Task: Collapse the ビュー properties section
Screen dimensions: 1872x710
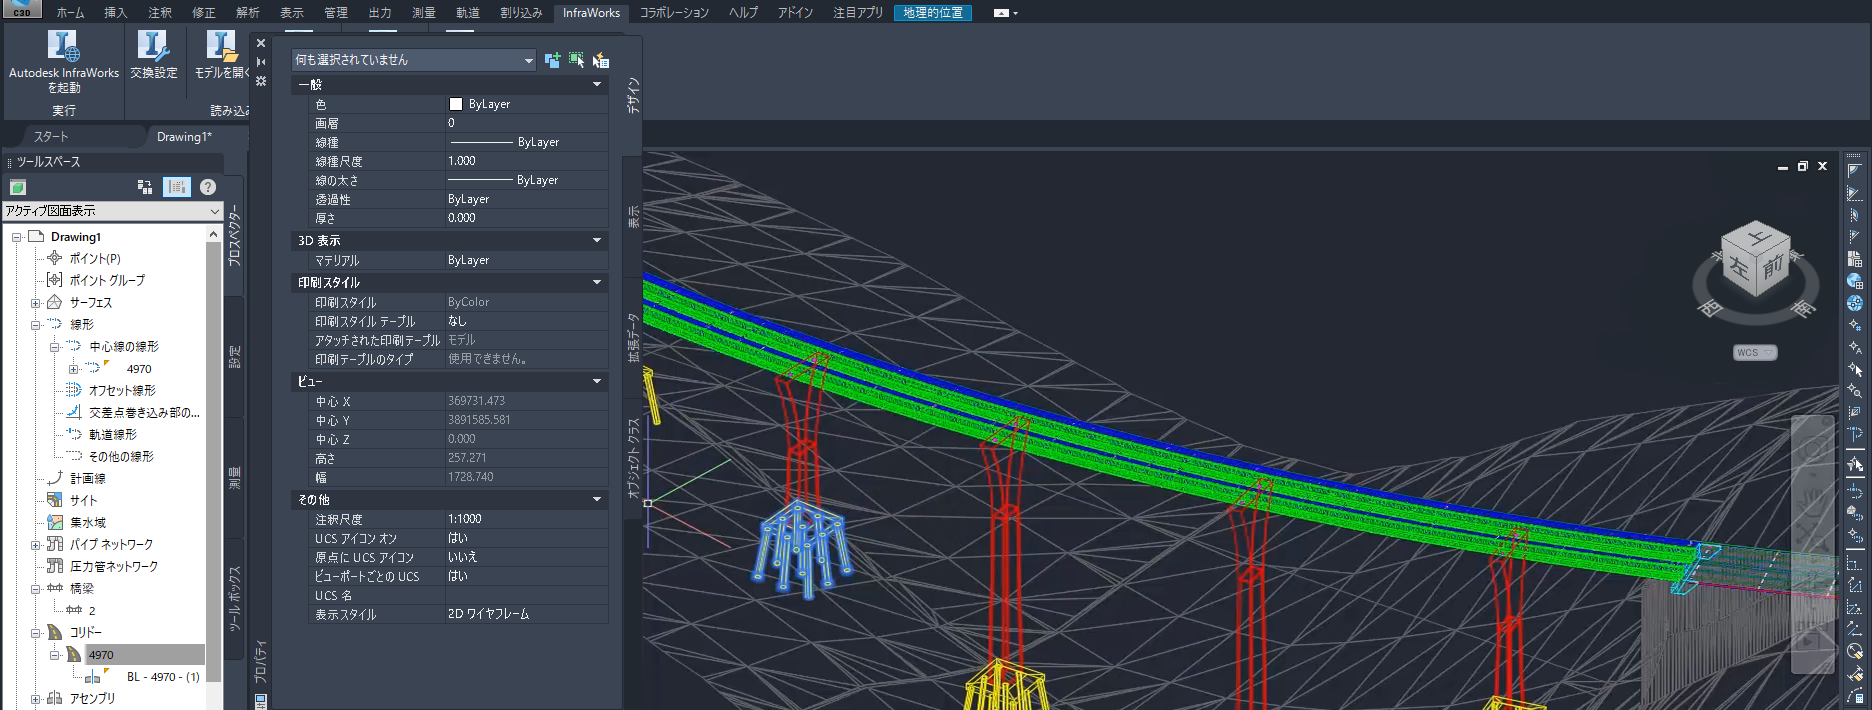Action: tap(597, 382)
